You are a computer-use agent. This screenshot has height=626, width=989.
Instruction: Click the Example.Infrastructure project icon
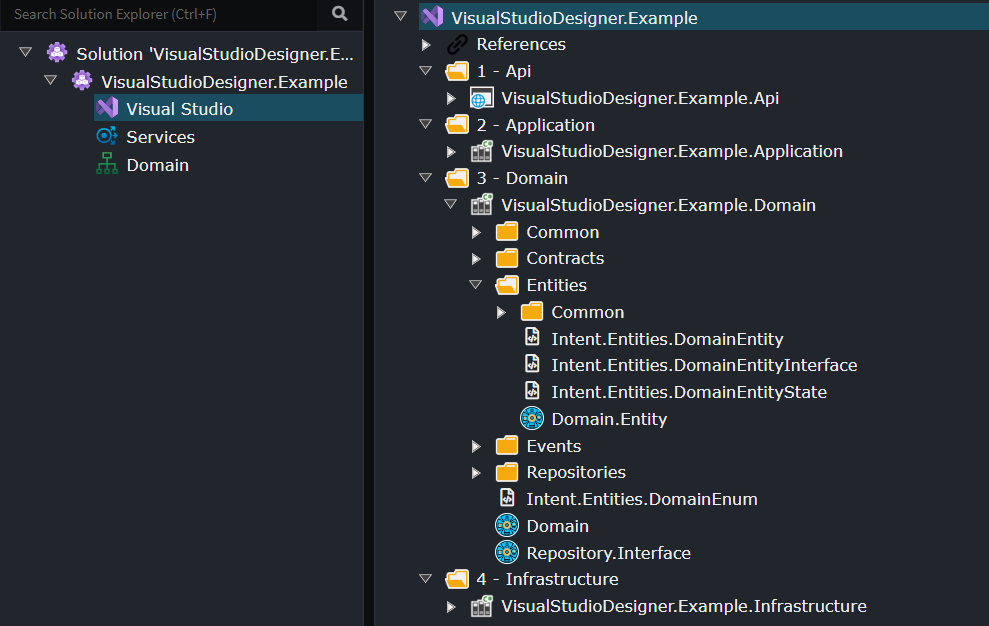[482, 606]
